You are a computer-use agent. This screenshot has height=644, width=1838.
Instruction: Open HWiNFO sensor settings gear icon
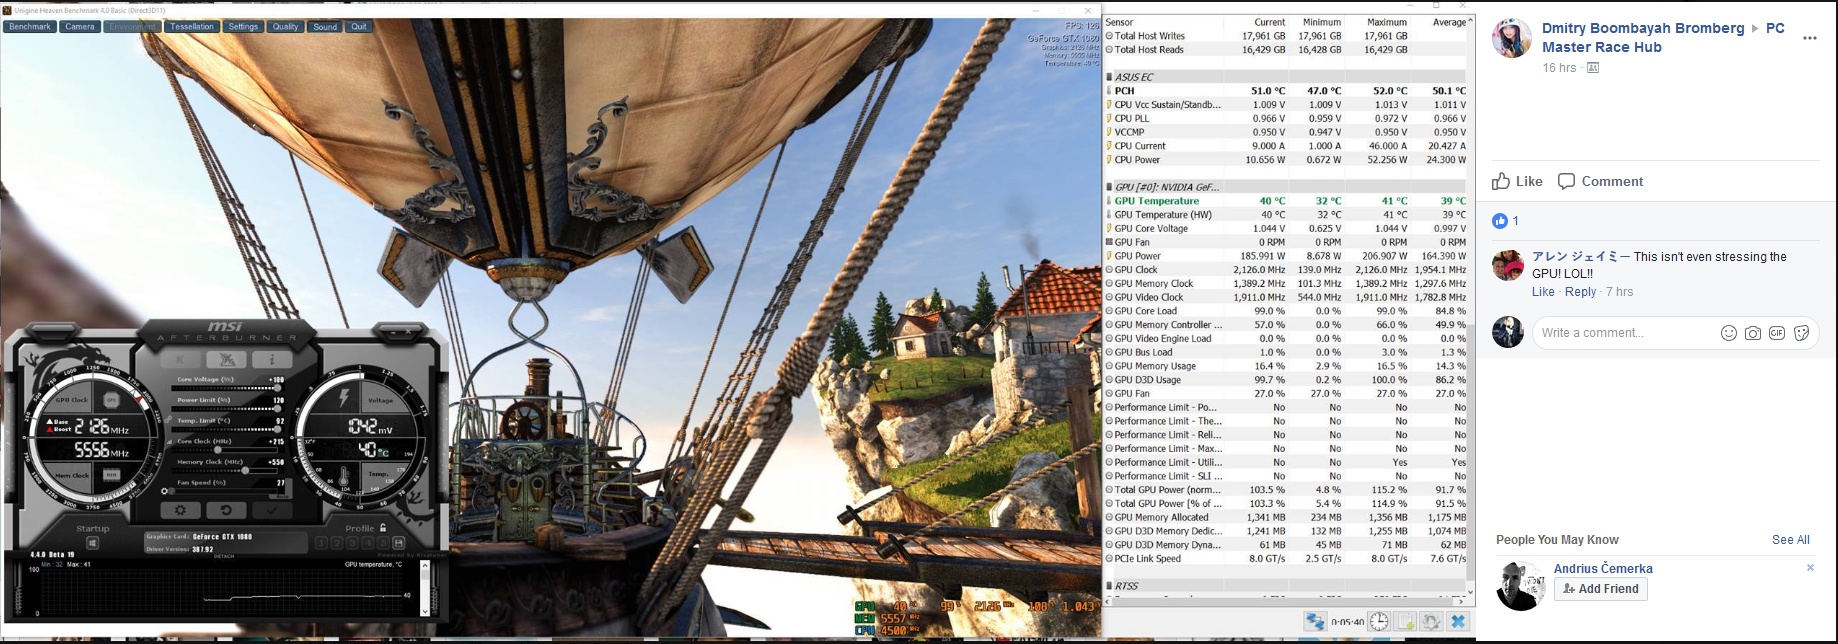click(1431, 622)
